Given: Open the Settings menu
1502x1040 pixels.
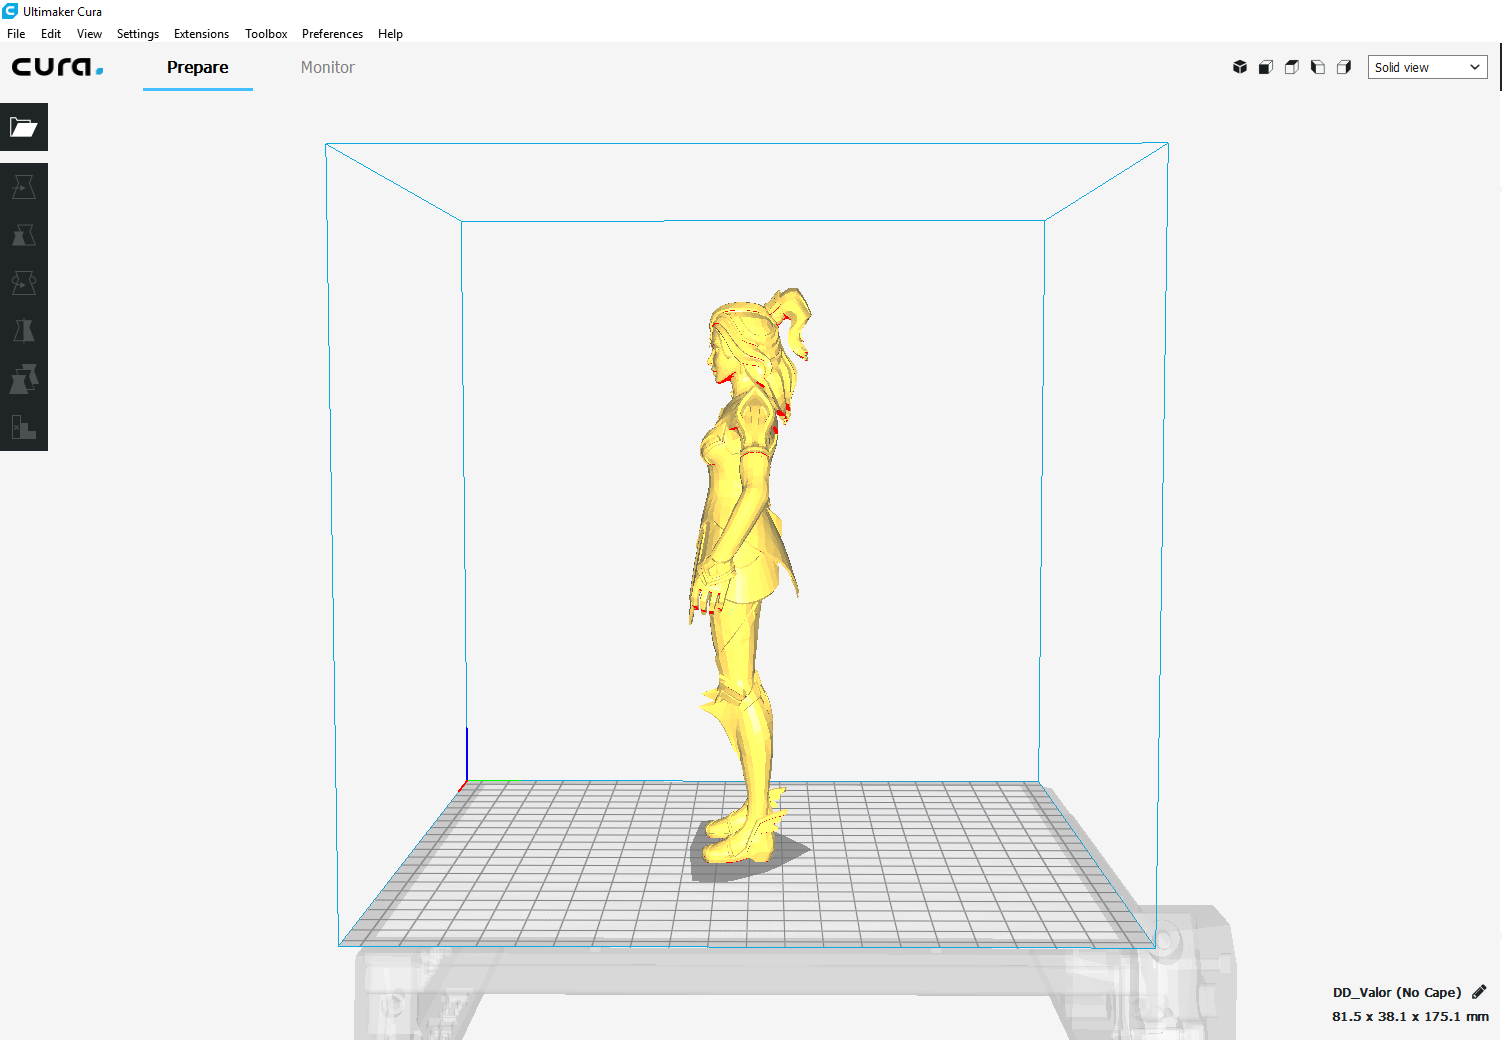Looking at the screenshot, I should 138,34.
